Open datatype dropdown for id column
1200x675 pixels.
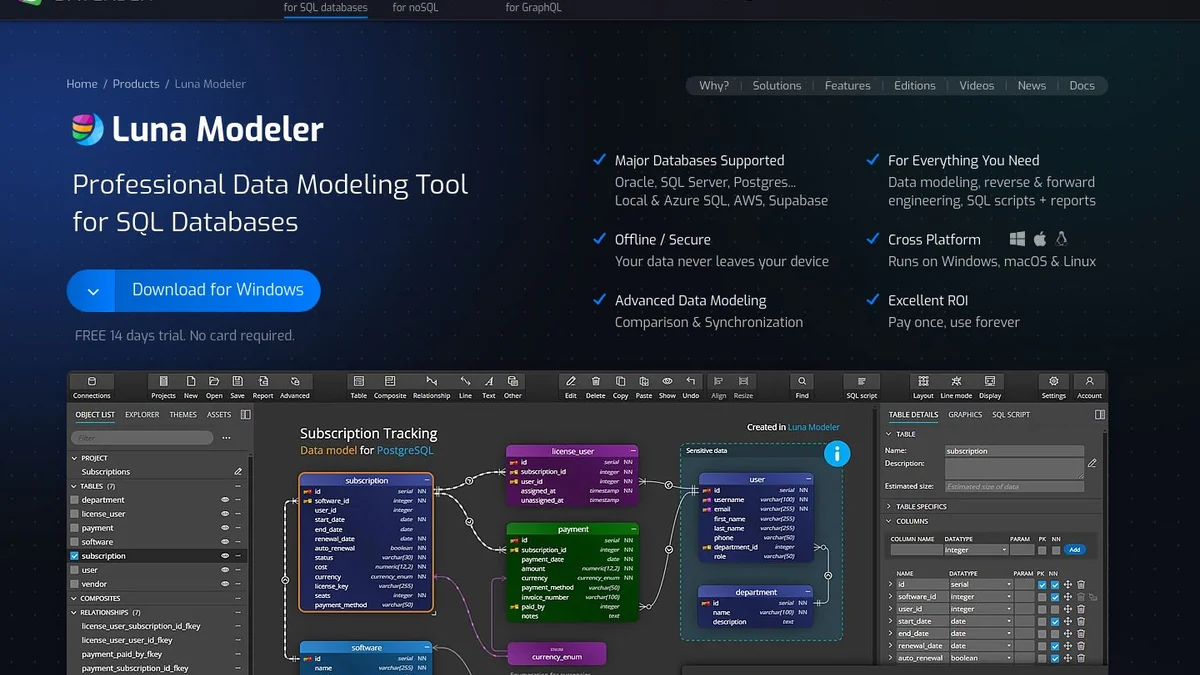980,584
